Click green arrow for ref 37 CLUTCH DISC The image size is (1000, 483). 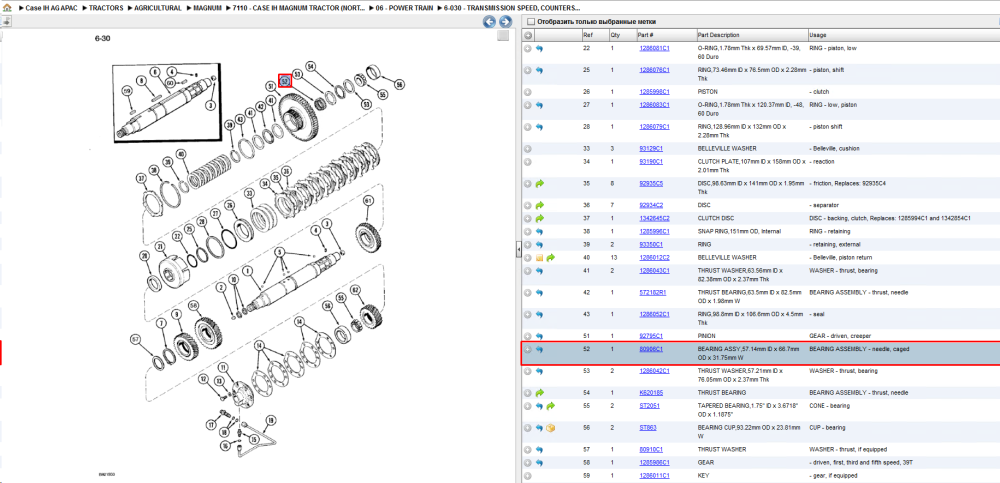pyautogui.click(x=540, y=218)
